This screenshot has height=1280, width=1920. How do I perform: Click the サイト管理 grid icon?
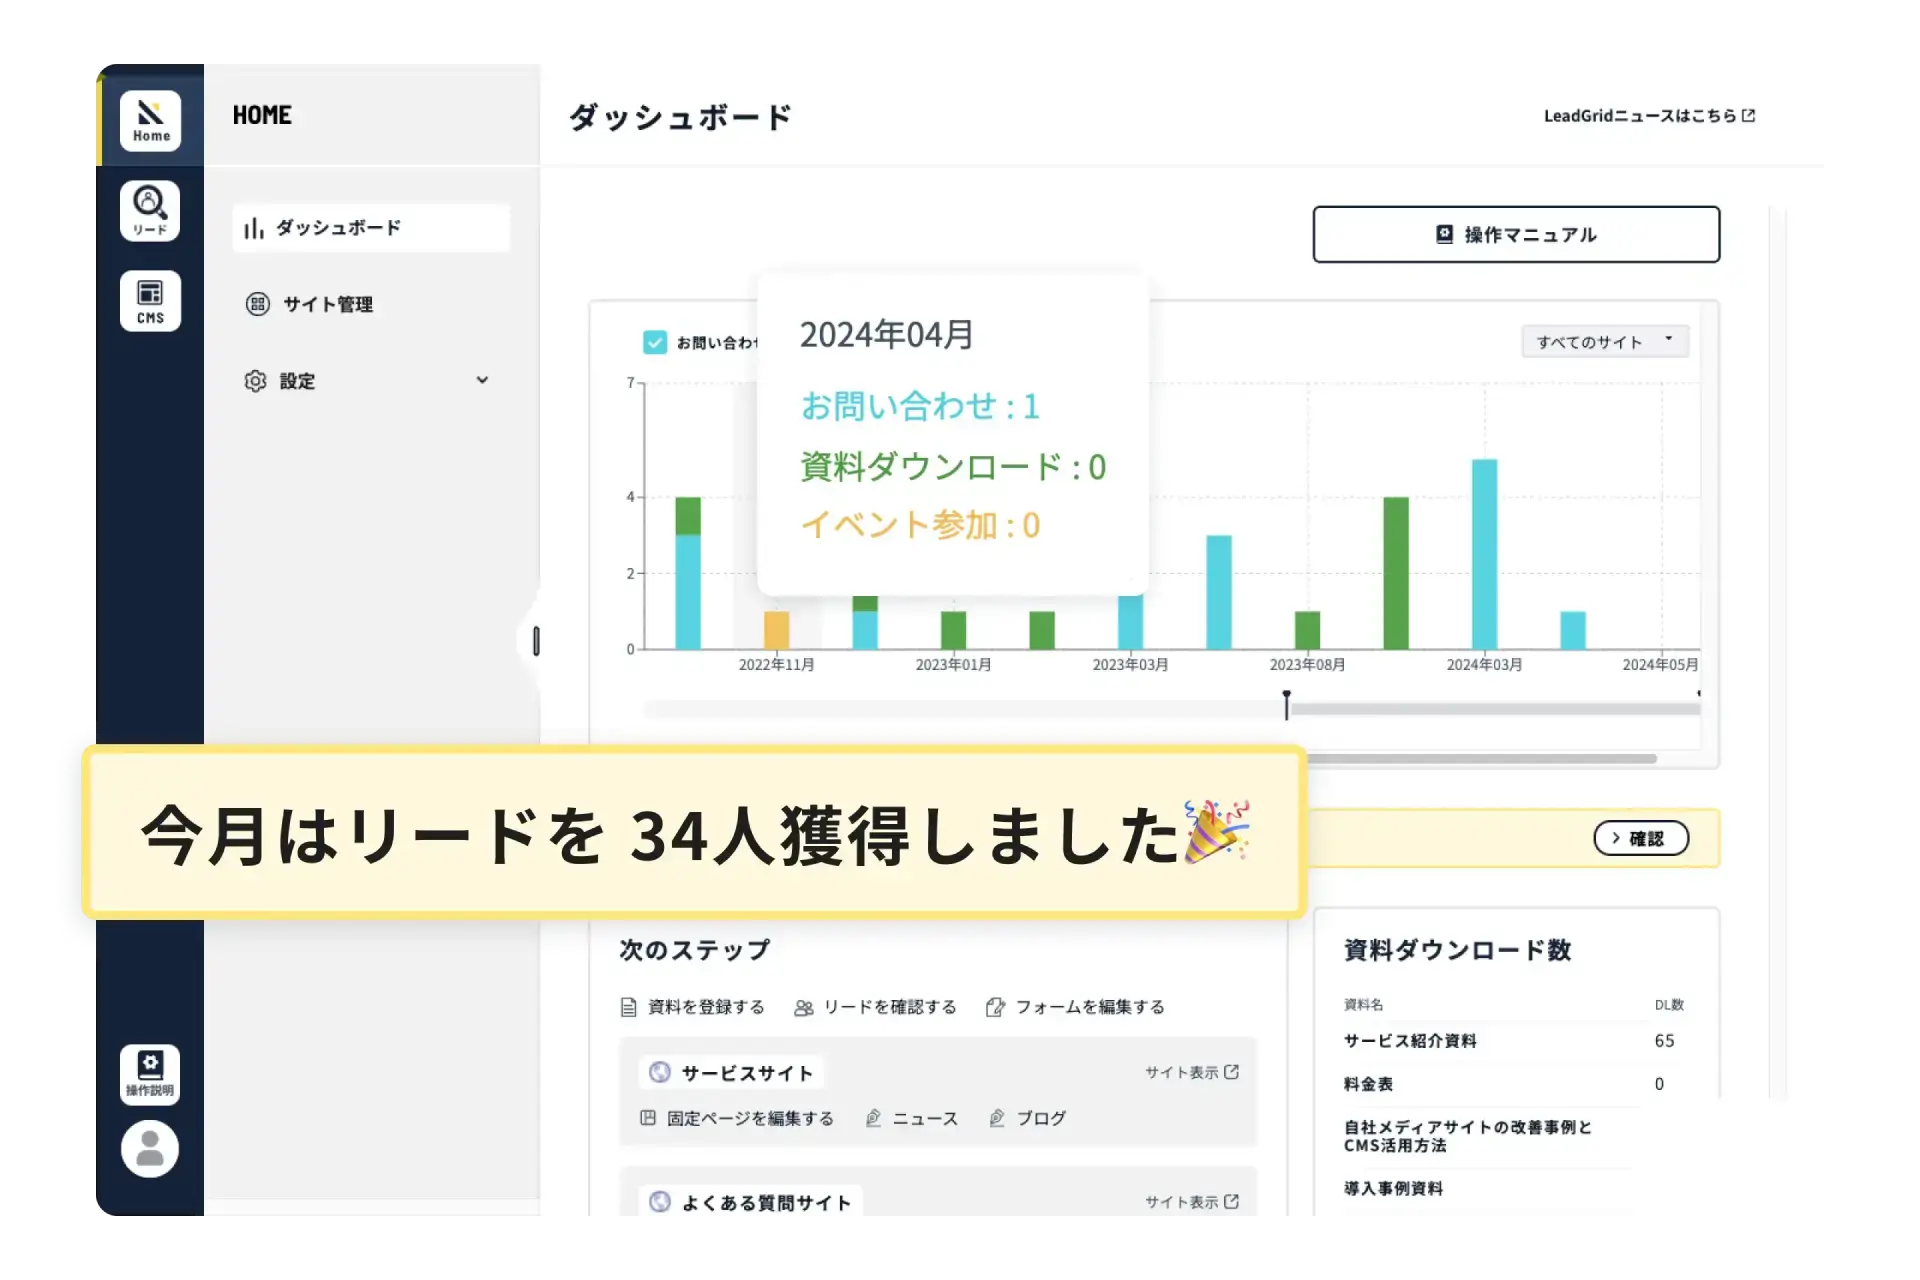pyautogui.click(x=258, y=304)
